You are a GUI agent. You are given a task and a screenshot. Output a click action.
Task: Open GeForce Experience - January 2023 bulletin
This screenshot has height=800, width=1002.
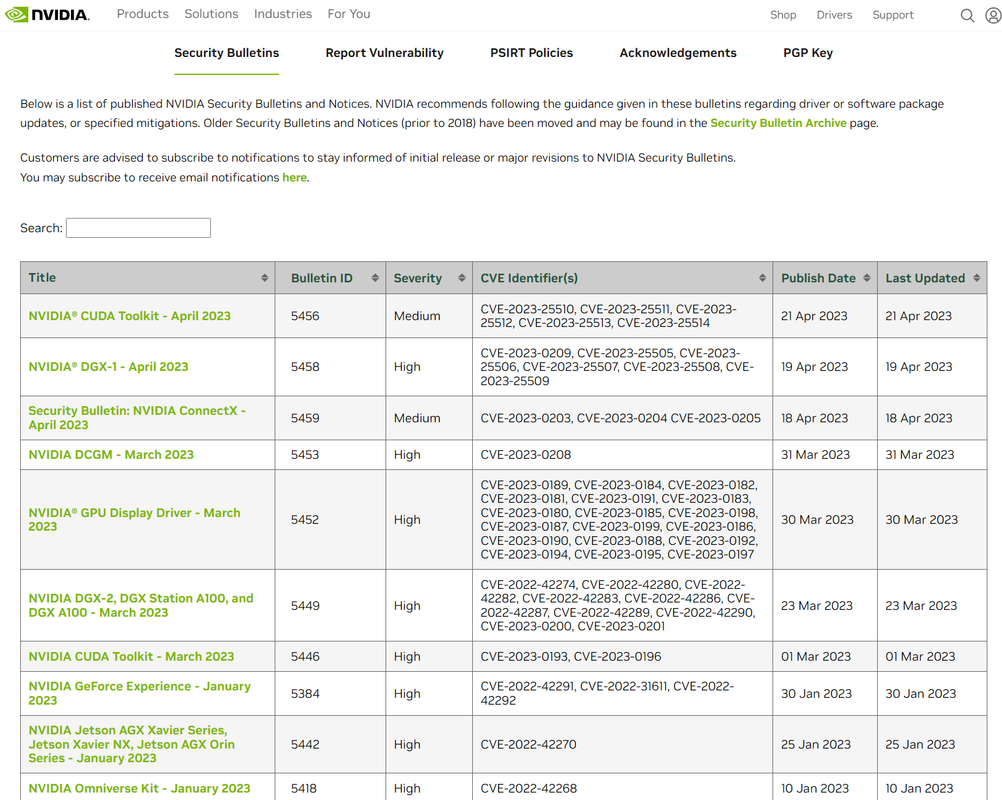pos(139,693)
